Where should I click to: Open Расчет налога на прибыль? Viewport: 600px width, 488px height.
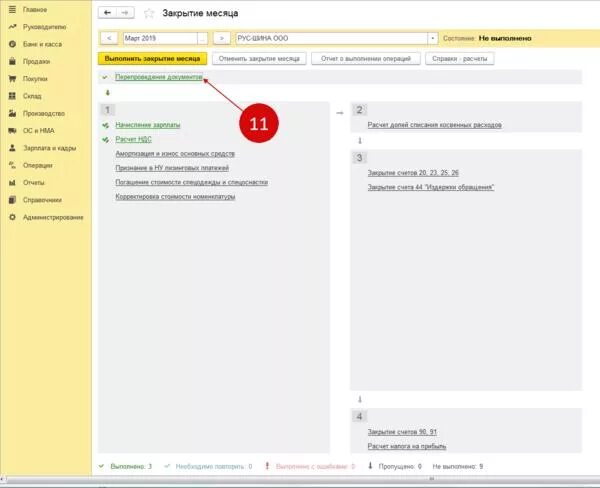click(407, 446)
